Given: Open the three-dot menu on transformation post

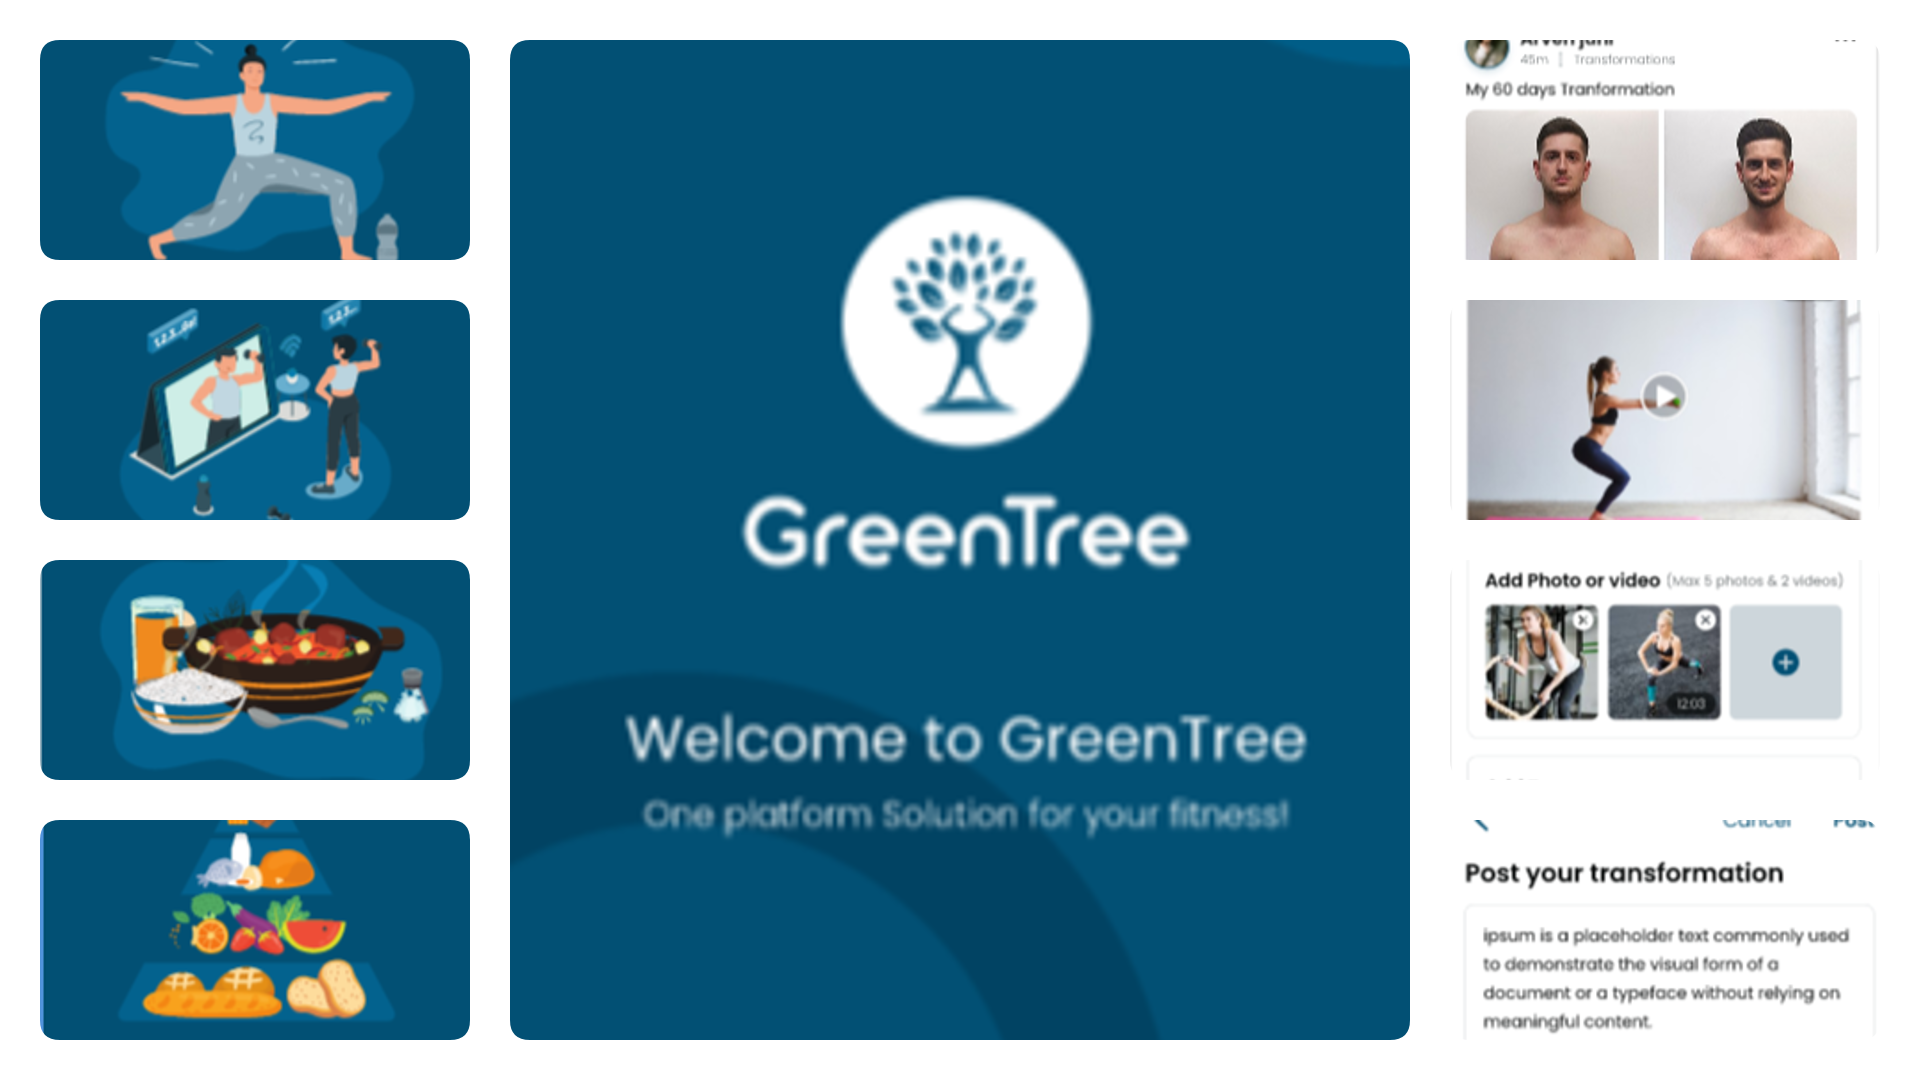Looking at the screenshot, I should pyautogui.click(x=1845, y=42).
